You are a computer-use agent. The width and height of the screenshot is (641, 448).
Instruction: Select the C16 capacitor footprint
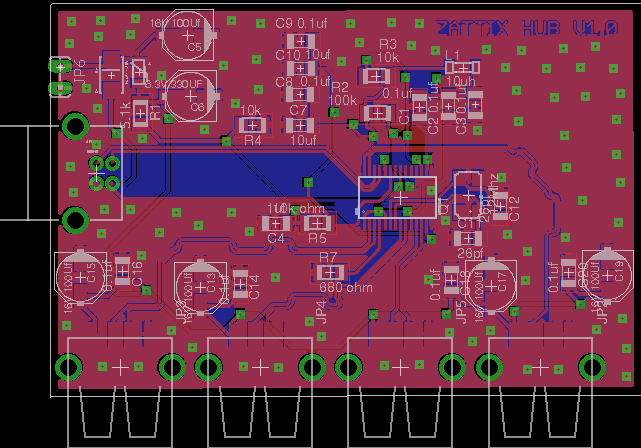pyautogui.click(x=123, y=270)
